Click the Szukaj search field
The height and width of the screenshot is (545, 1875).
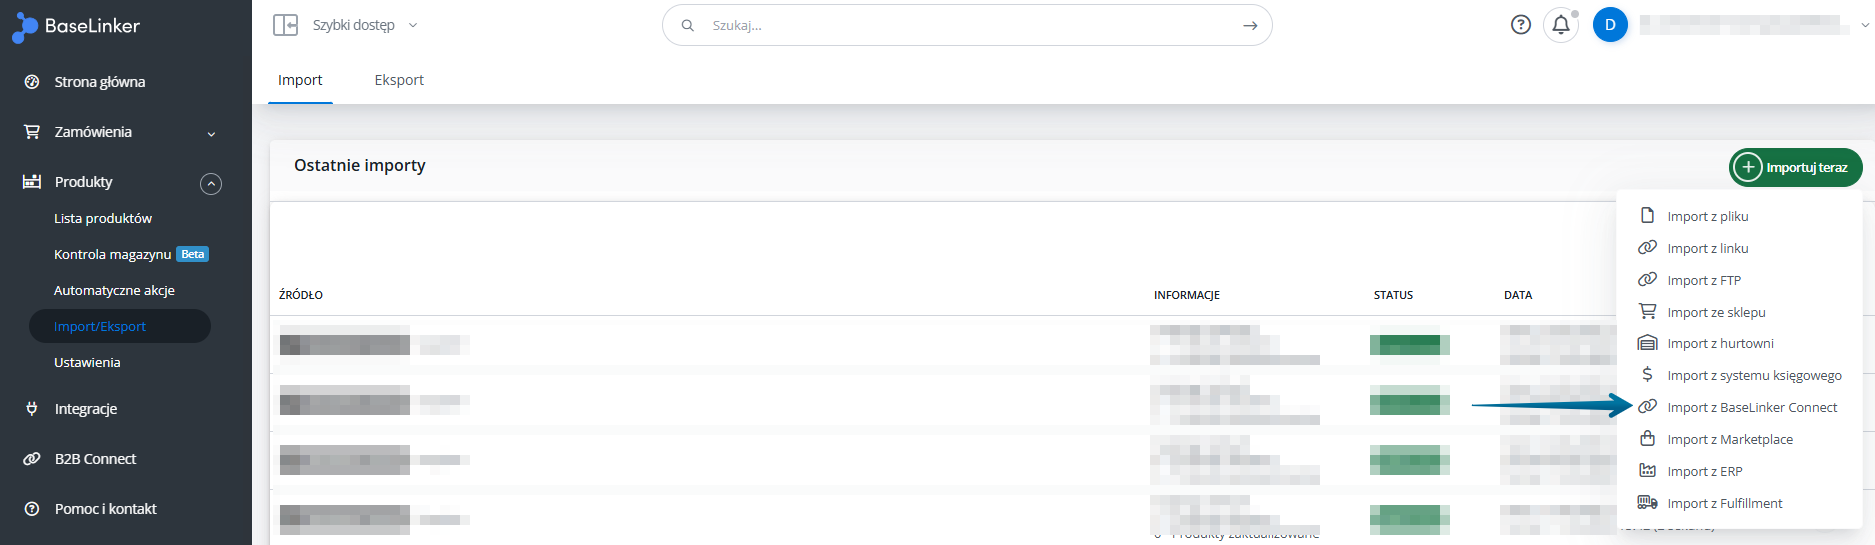tap(967, 25)
